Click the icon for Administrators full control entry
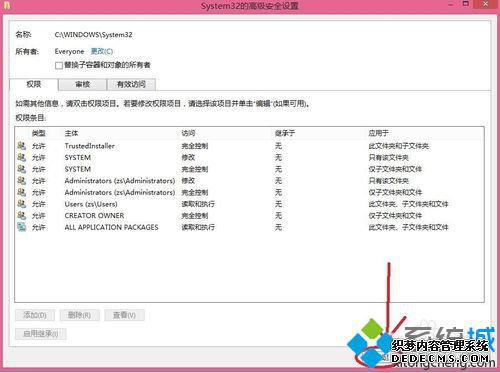The image size is (500, 373). tap(22, 192)
